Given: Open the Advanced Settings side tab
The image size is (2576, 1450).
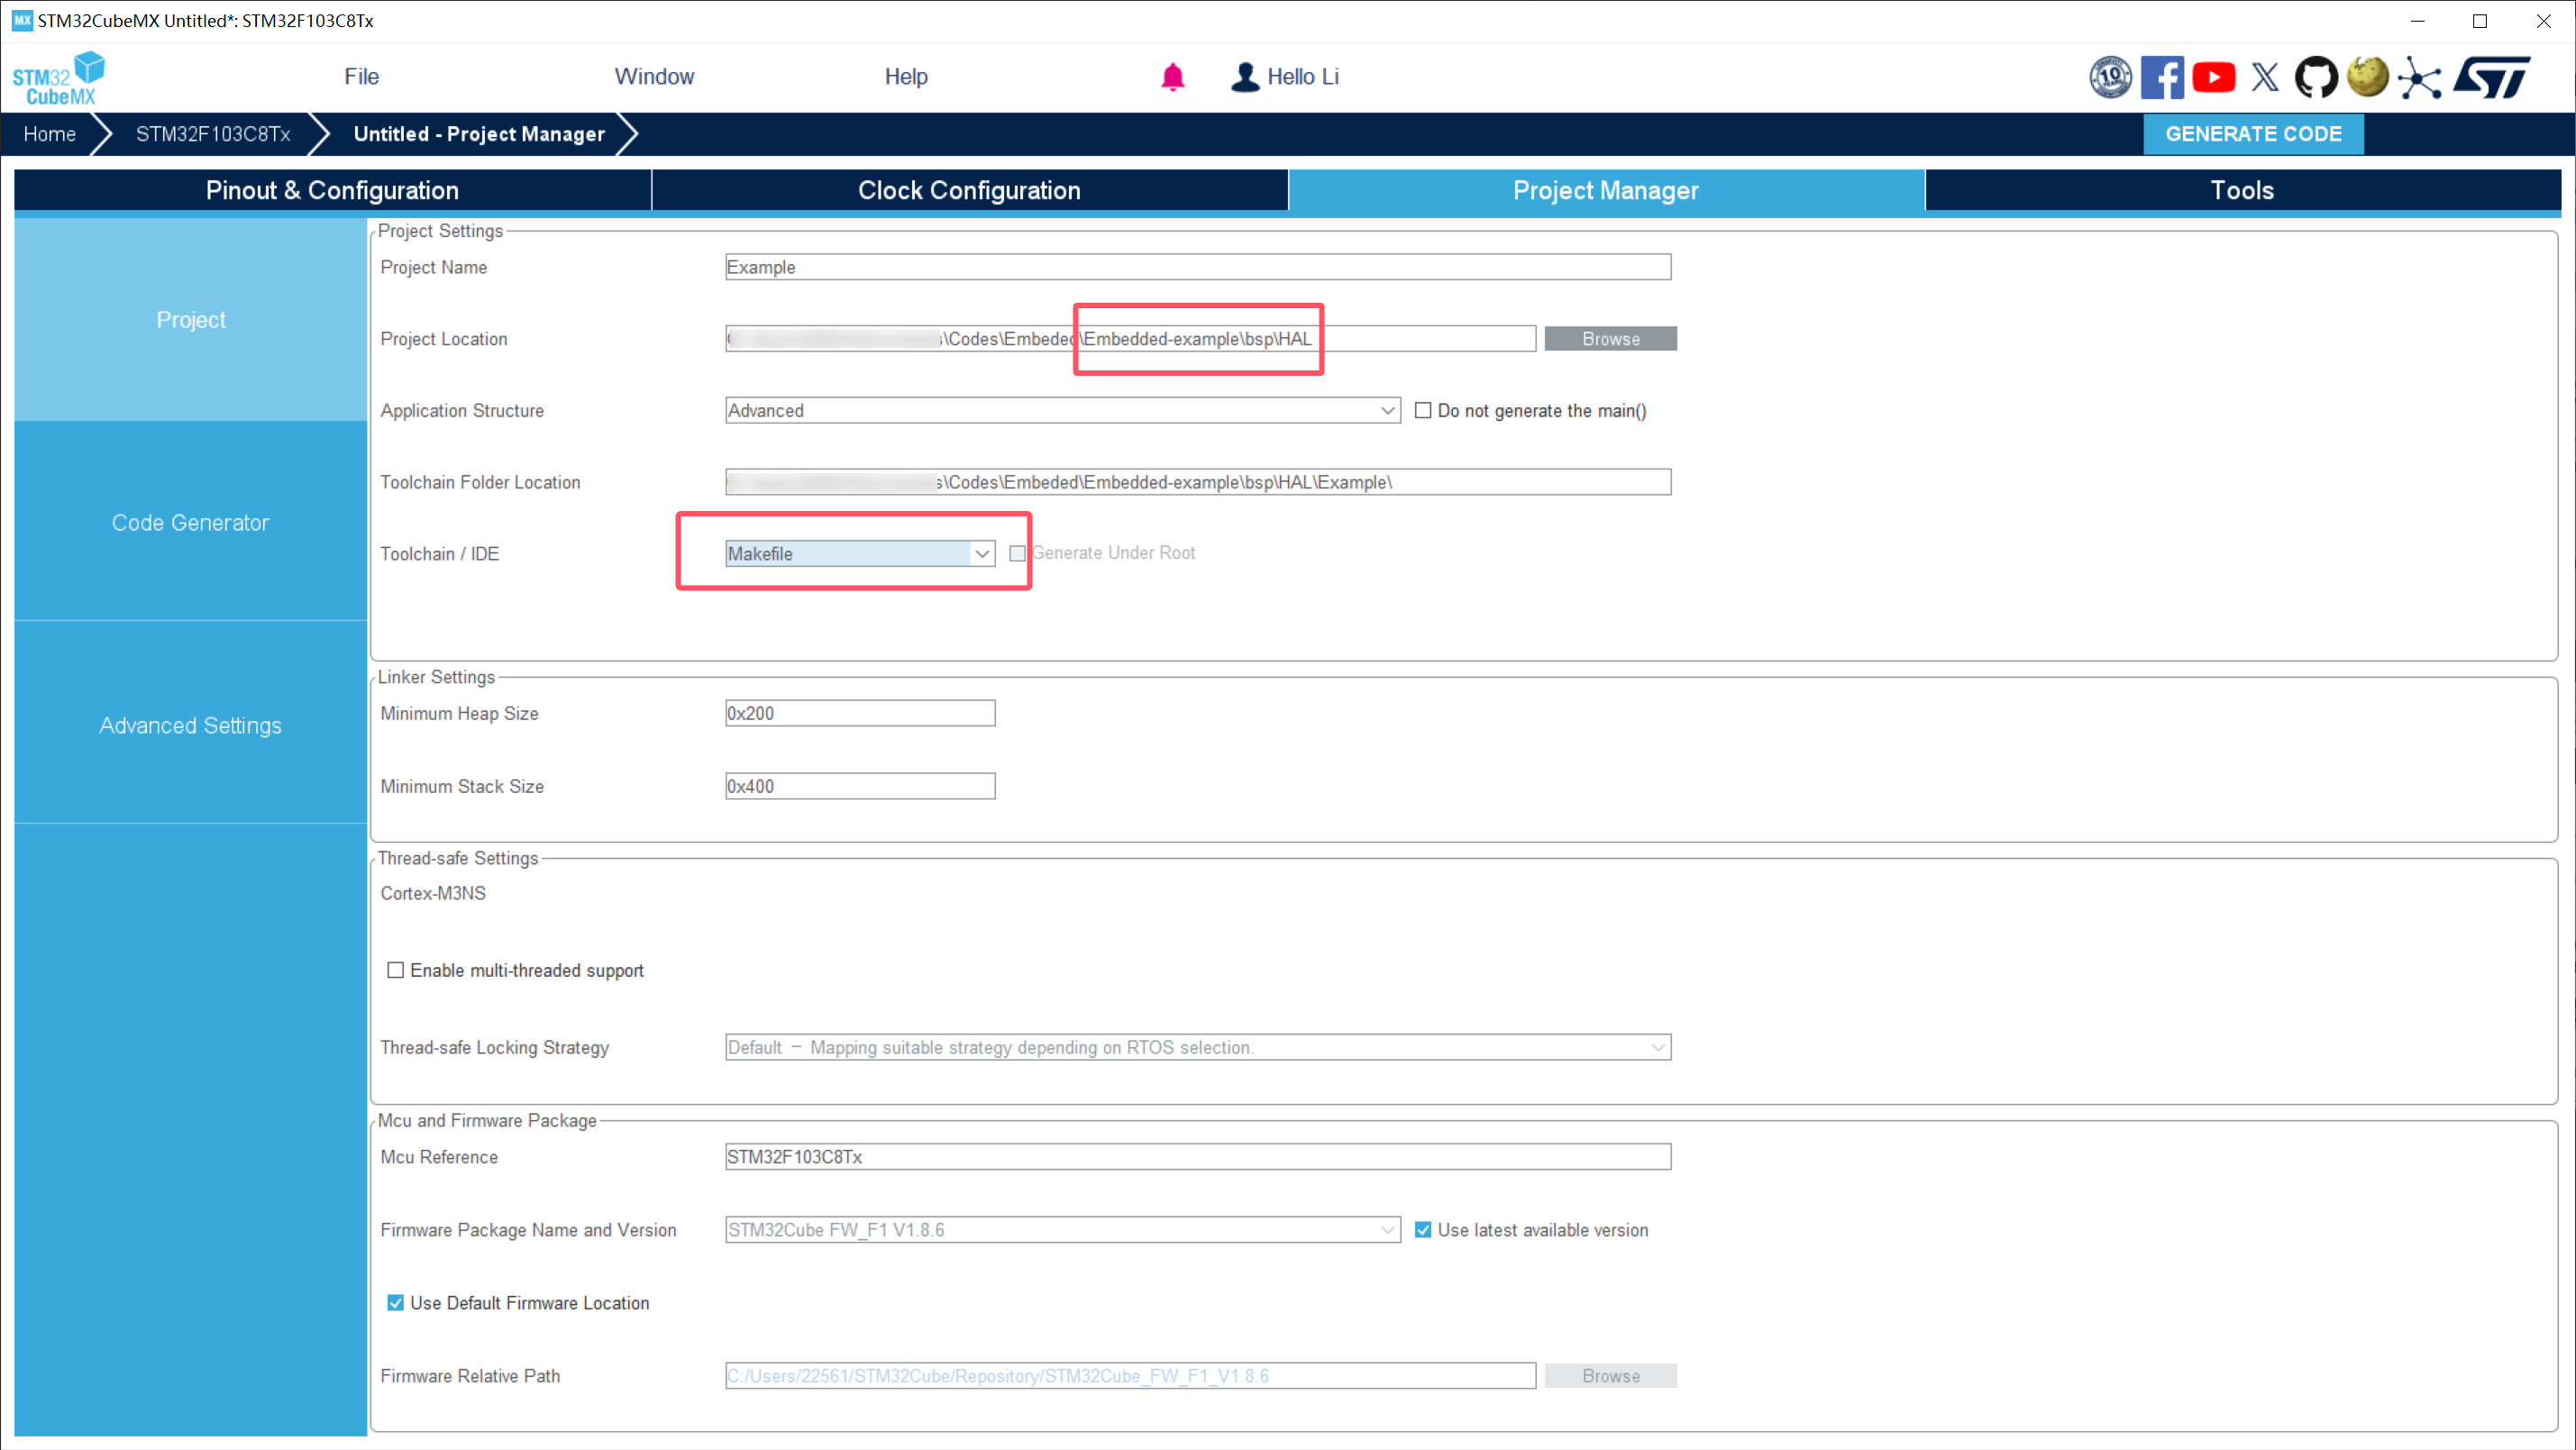Looking at the screenshot, I should click(x=190, y=725).
